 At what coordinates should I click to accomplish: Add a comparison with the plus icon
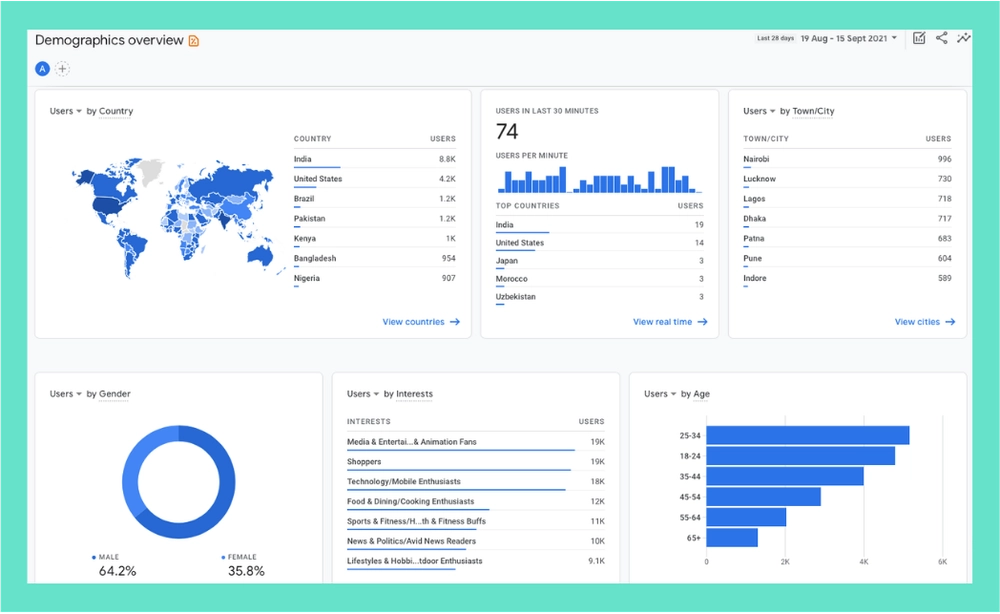point(62,68)
